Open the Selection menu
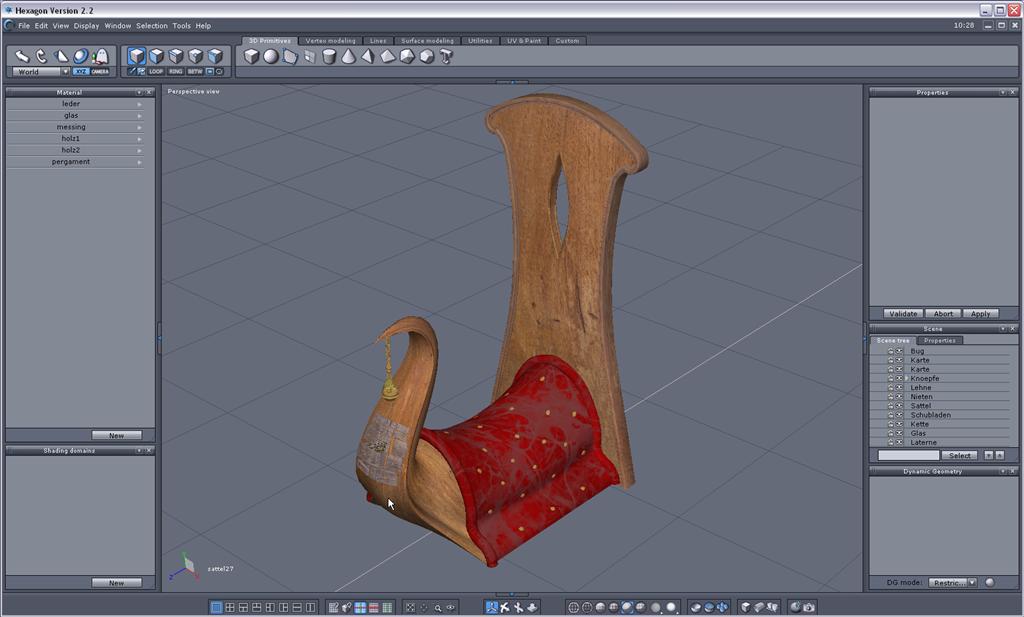Viewport: 1024px width, 617px height. (x=152, y=26)
